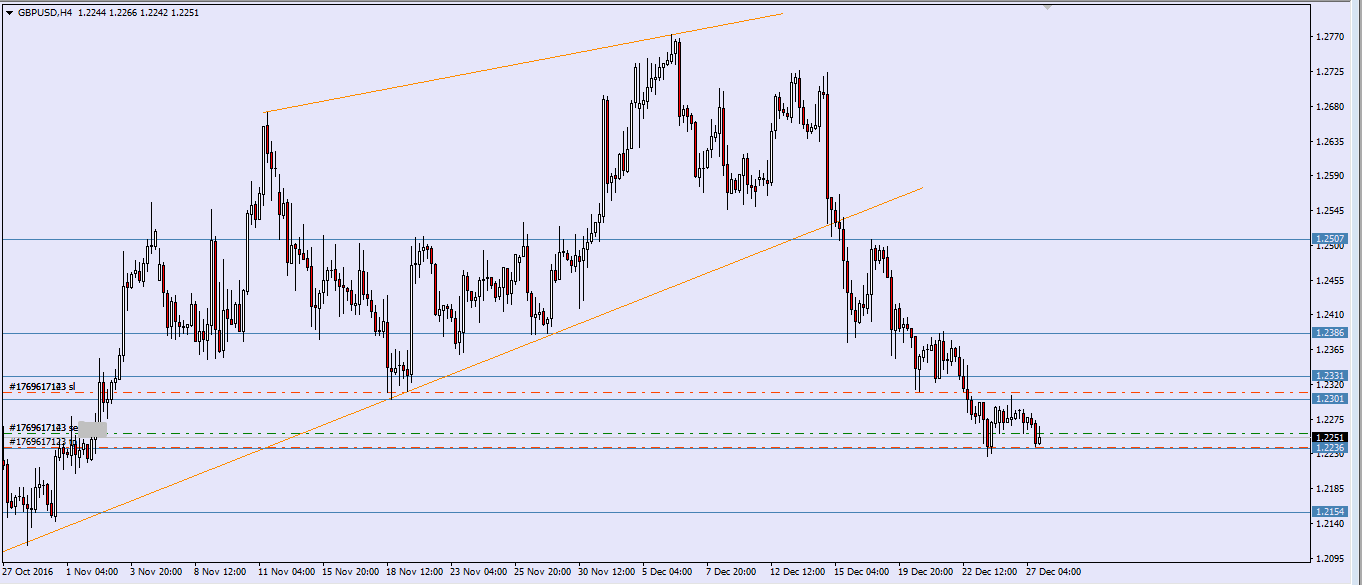Click the 1.2365 price scale value
Screen dimensions: 1362x585
[1330, 350]
